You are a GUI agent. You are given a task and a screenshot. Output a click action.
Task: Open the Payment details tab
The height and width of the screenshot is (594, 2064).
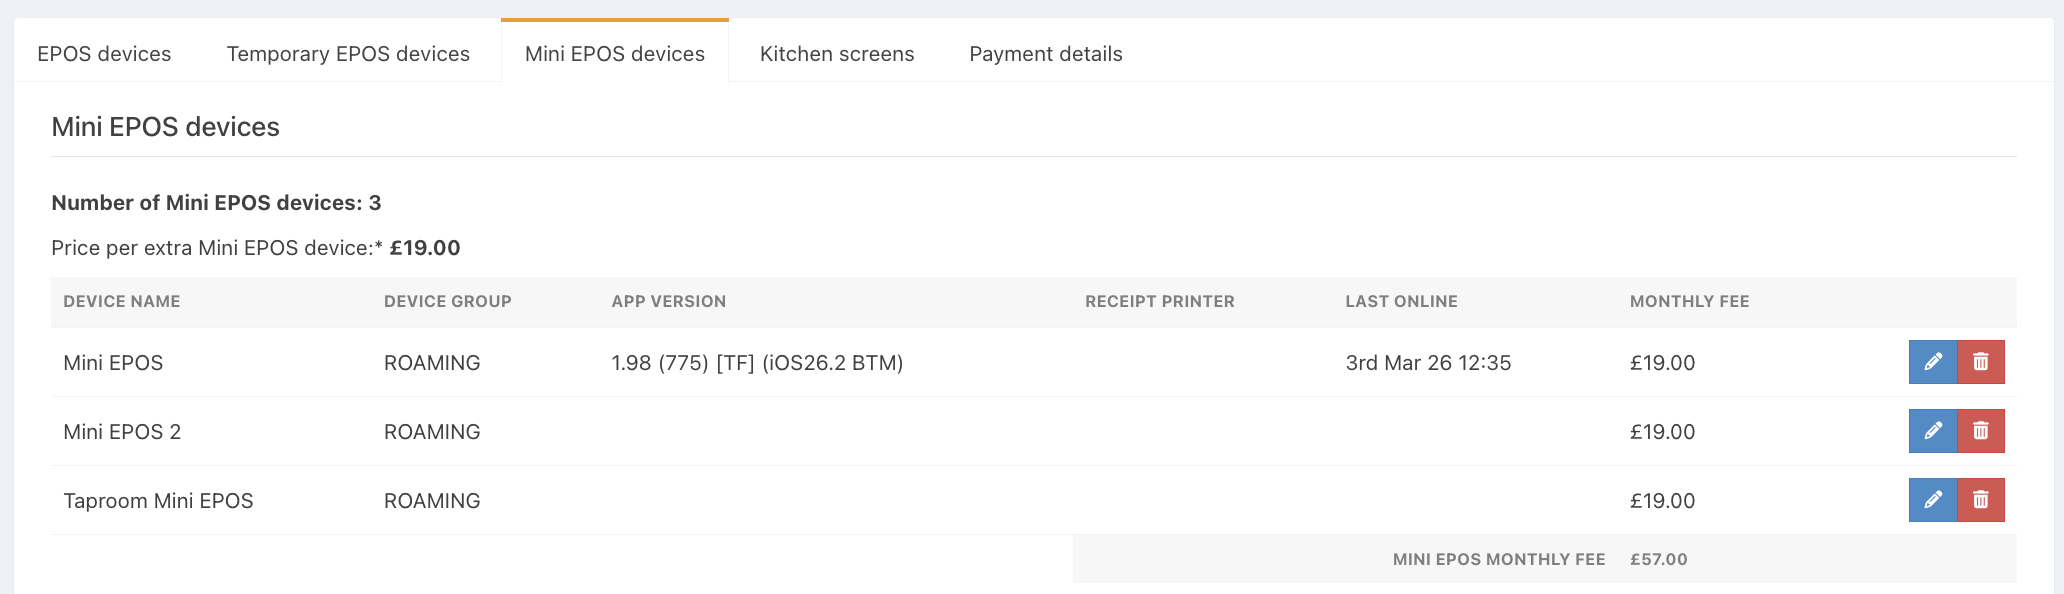click(1046, 54)
